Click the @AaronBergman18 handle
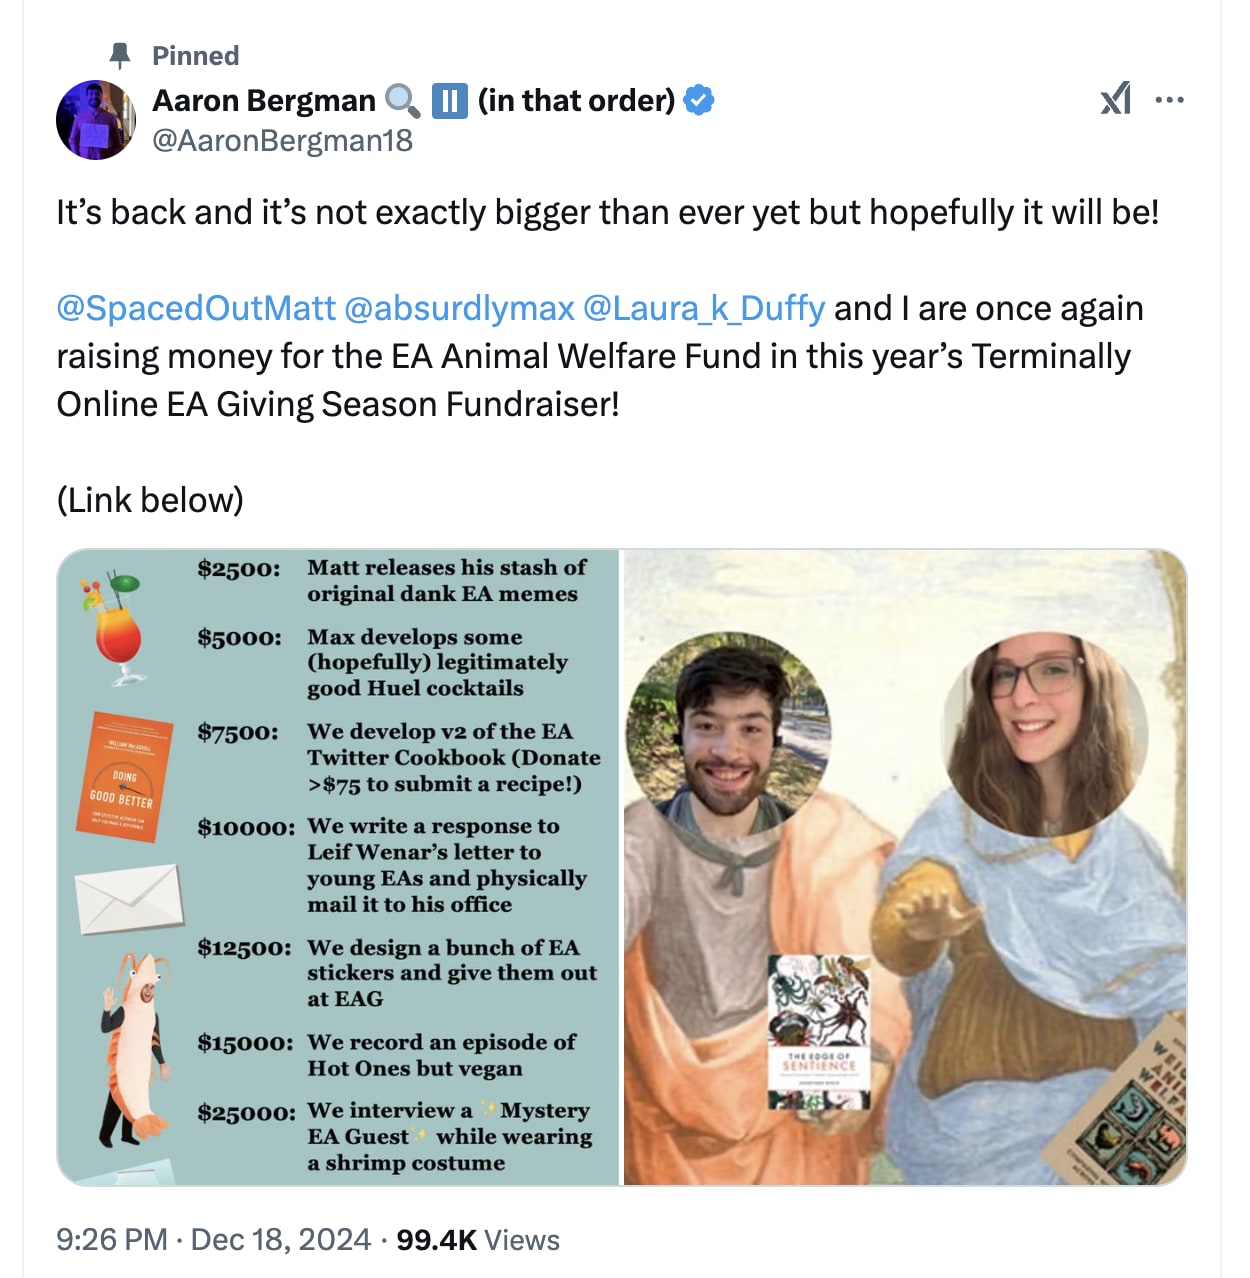 pos(282,140)
